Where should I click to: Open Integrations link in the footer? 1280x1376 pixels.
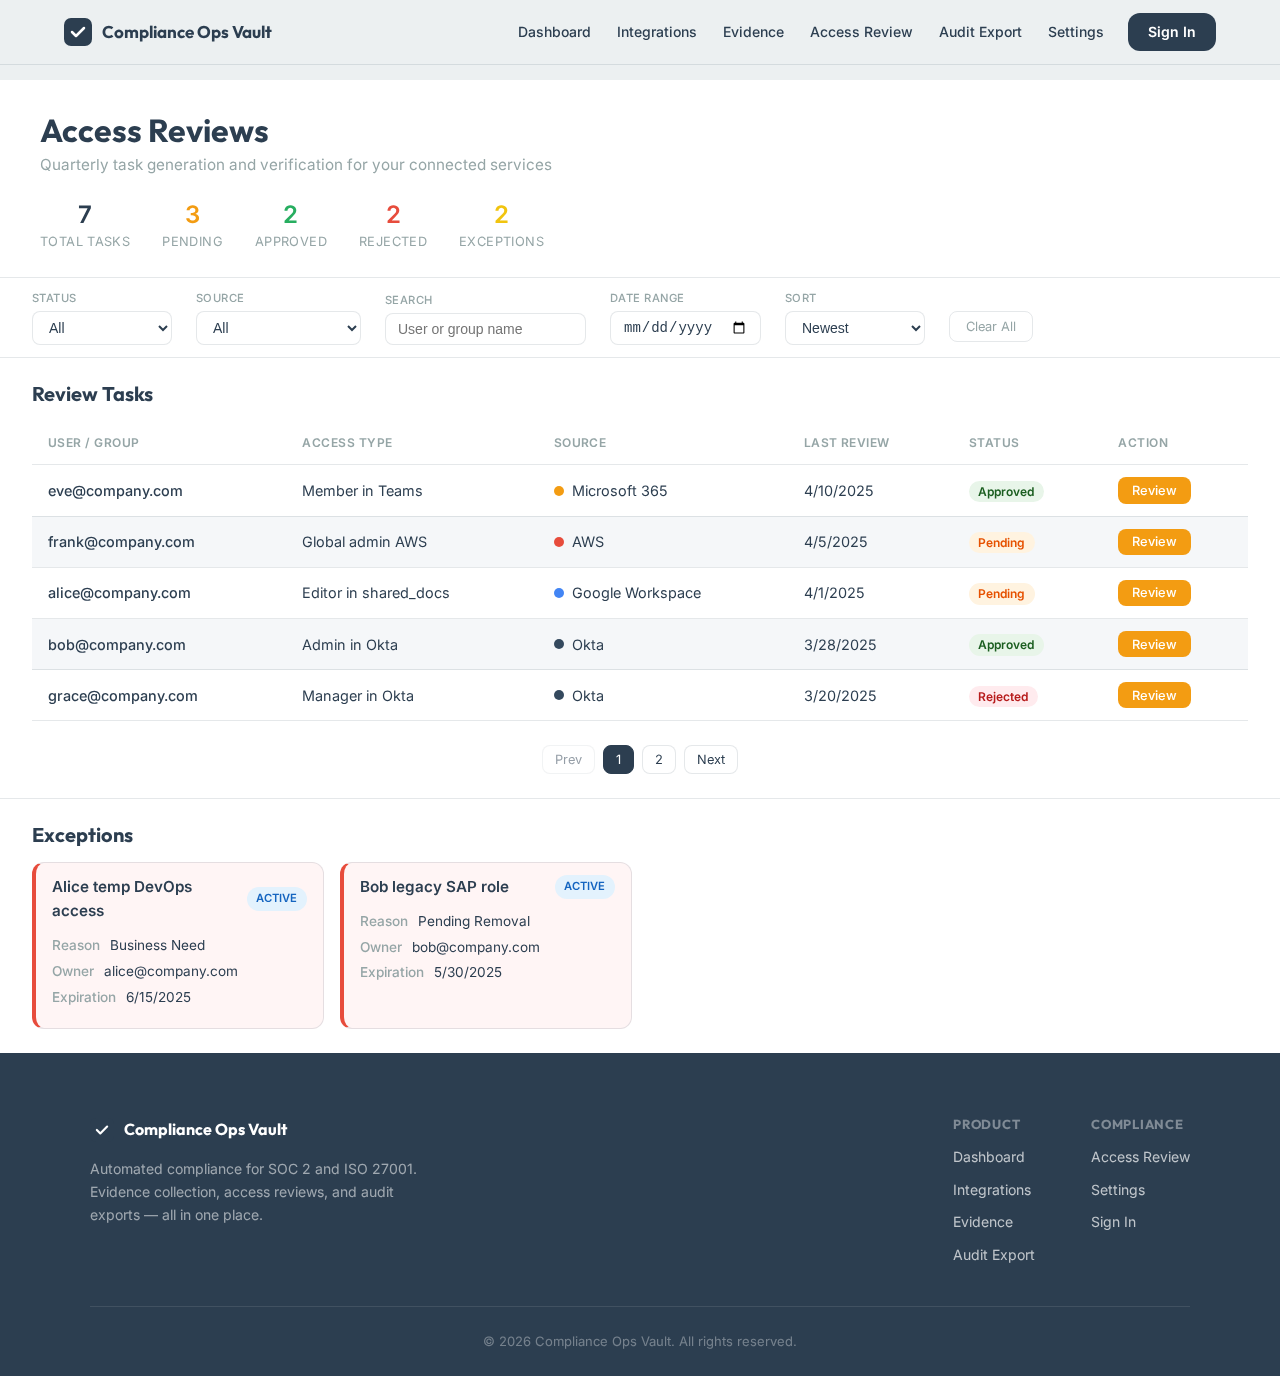click(x=992, y=1190)
